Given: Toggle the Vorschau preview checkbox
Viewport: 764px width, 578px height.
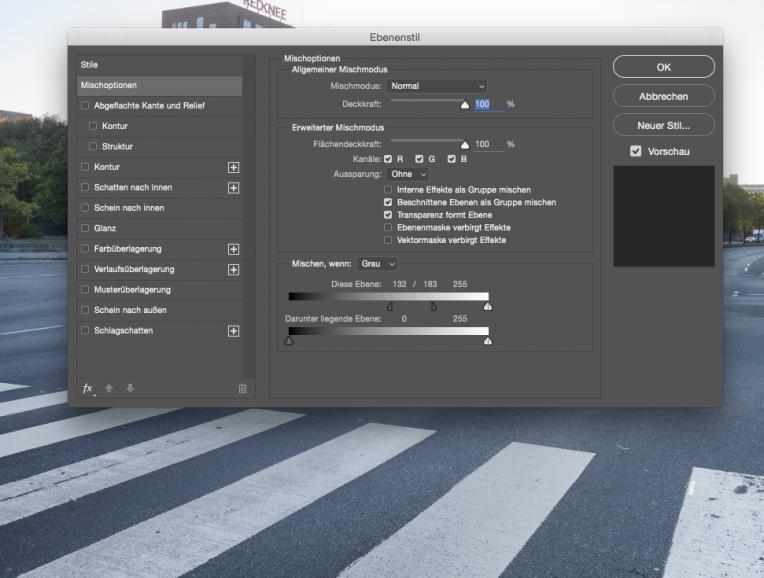Looking at the screenshot, I should point(635,151).
